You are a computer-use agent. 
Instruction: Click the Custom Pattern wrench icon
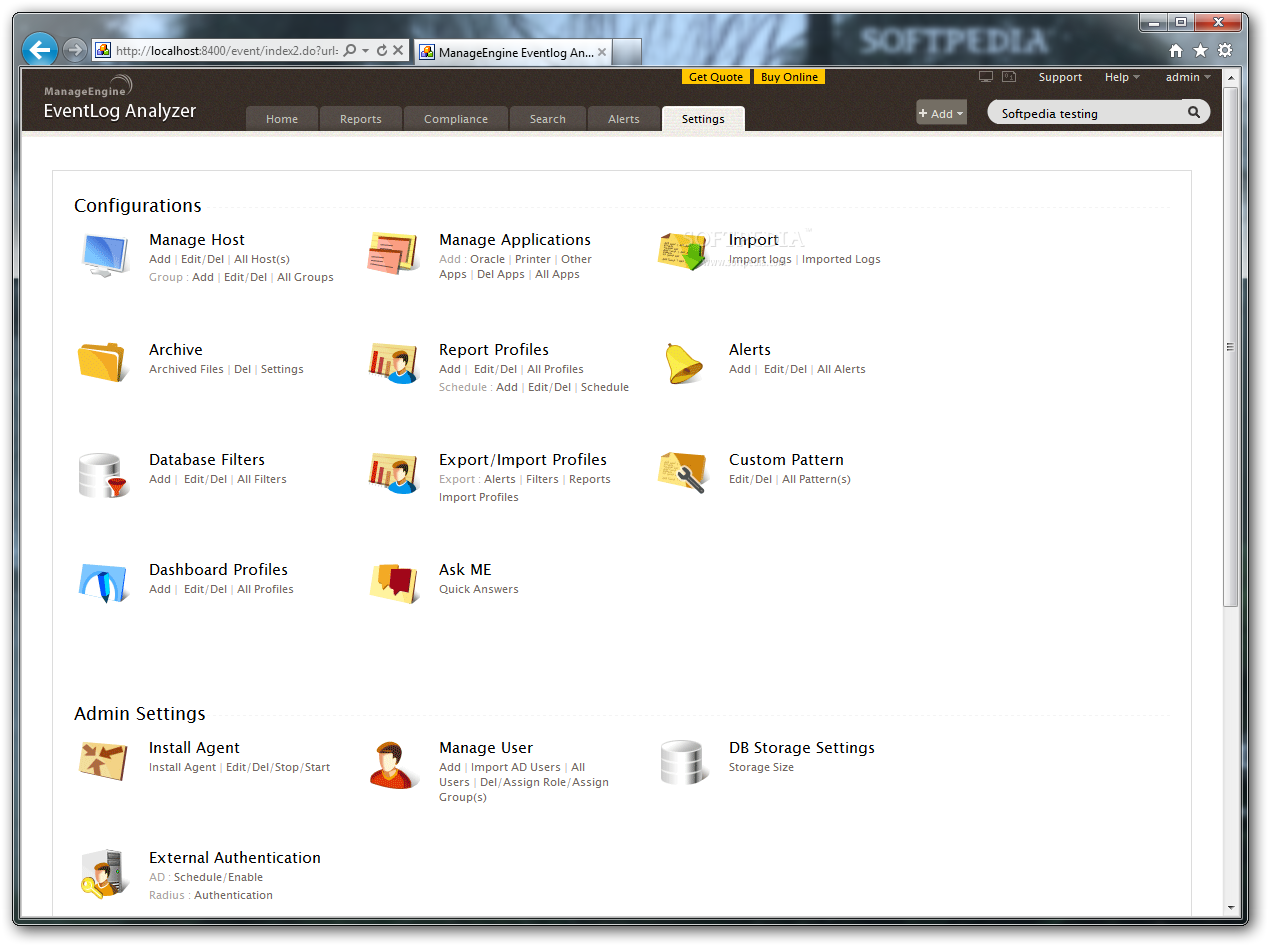pyautogui.click(x=683, y=472)
